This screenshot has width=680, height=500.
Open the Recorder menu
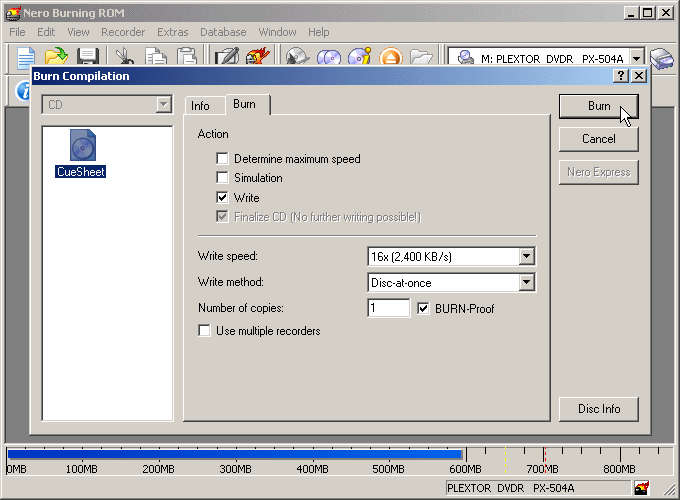click(123, 32)
